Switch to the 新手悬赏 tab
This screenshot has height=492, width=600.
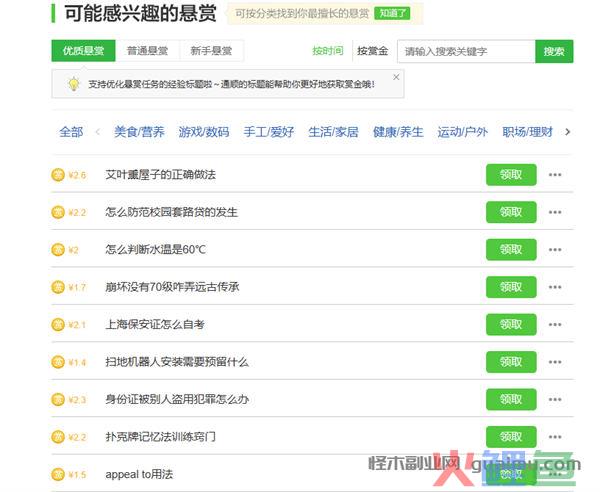click(x=211, y=51)
